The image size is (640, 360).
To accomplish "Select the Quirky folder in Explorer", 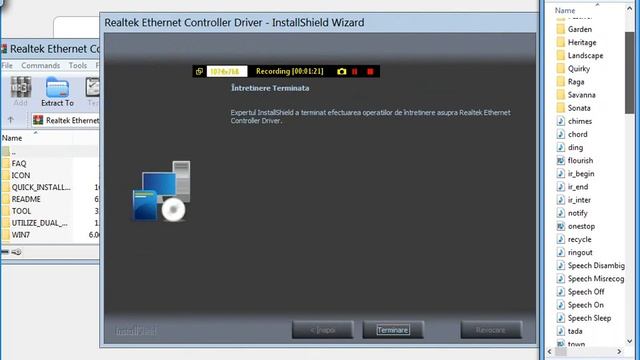I will pos(579,69).
